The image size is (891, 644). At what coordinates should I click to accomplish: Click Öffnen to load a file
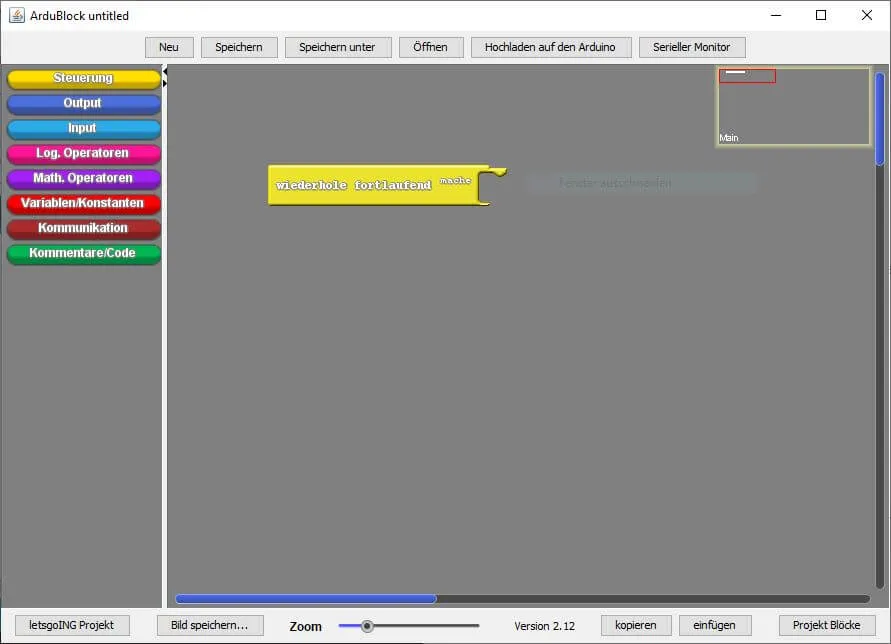(431, 47)
